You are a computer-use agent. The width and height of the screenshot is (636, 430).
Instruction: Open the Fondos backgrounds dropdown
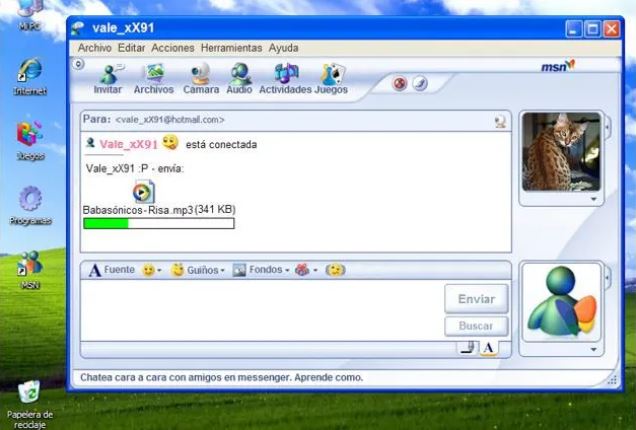261,270
